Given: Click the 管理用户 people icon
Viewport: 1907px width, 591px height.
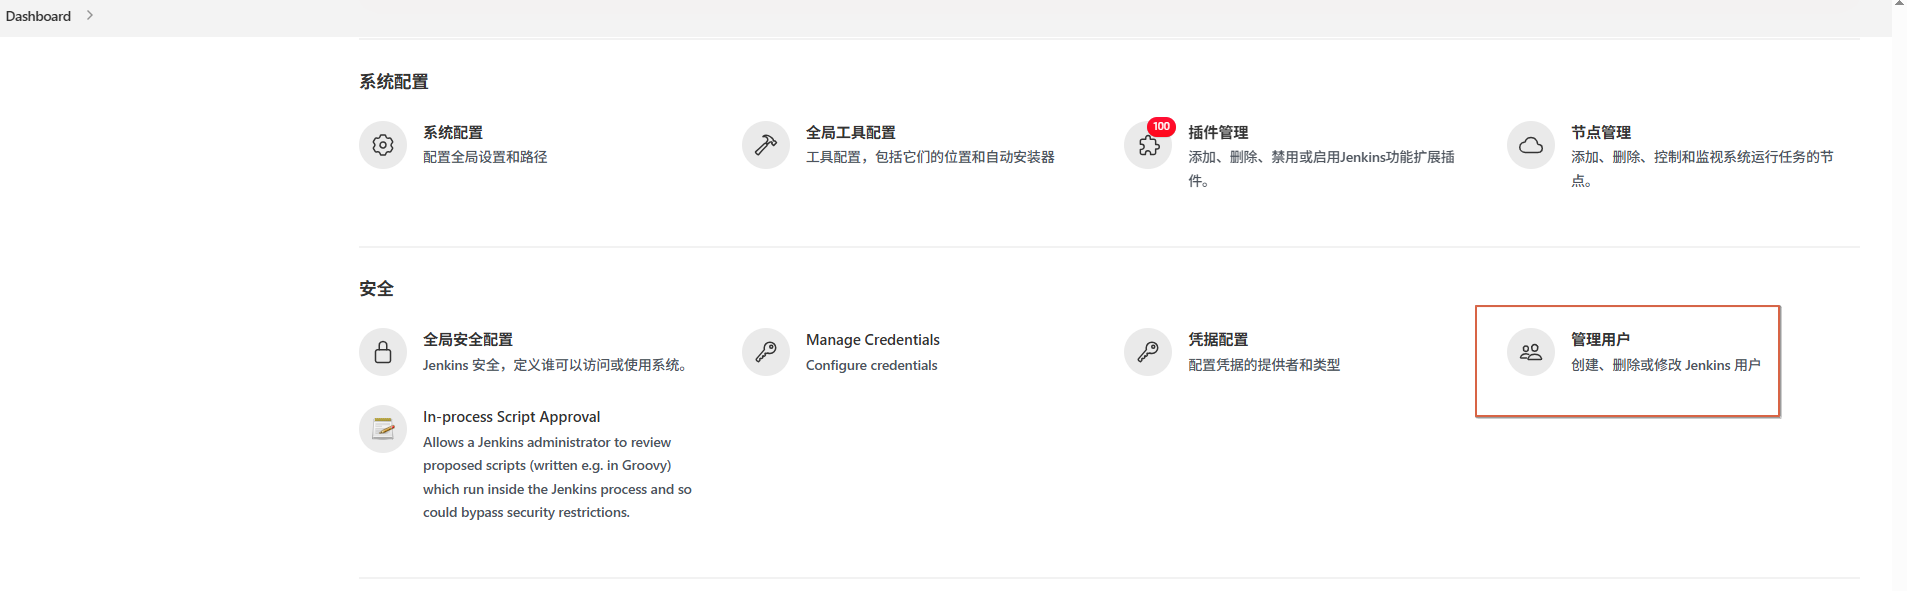Looking at the screenshot, I should pos(1531,352).
